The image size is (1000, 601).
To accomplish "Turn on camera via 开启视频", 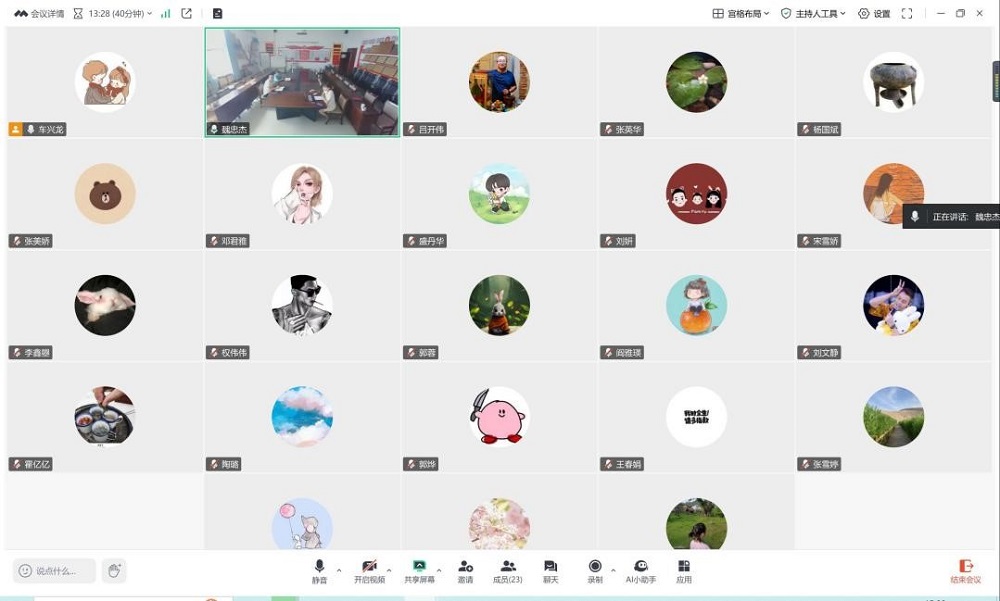I will pos(369,570).
